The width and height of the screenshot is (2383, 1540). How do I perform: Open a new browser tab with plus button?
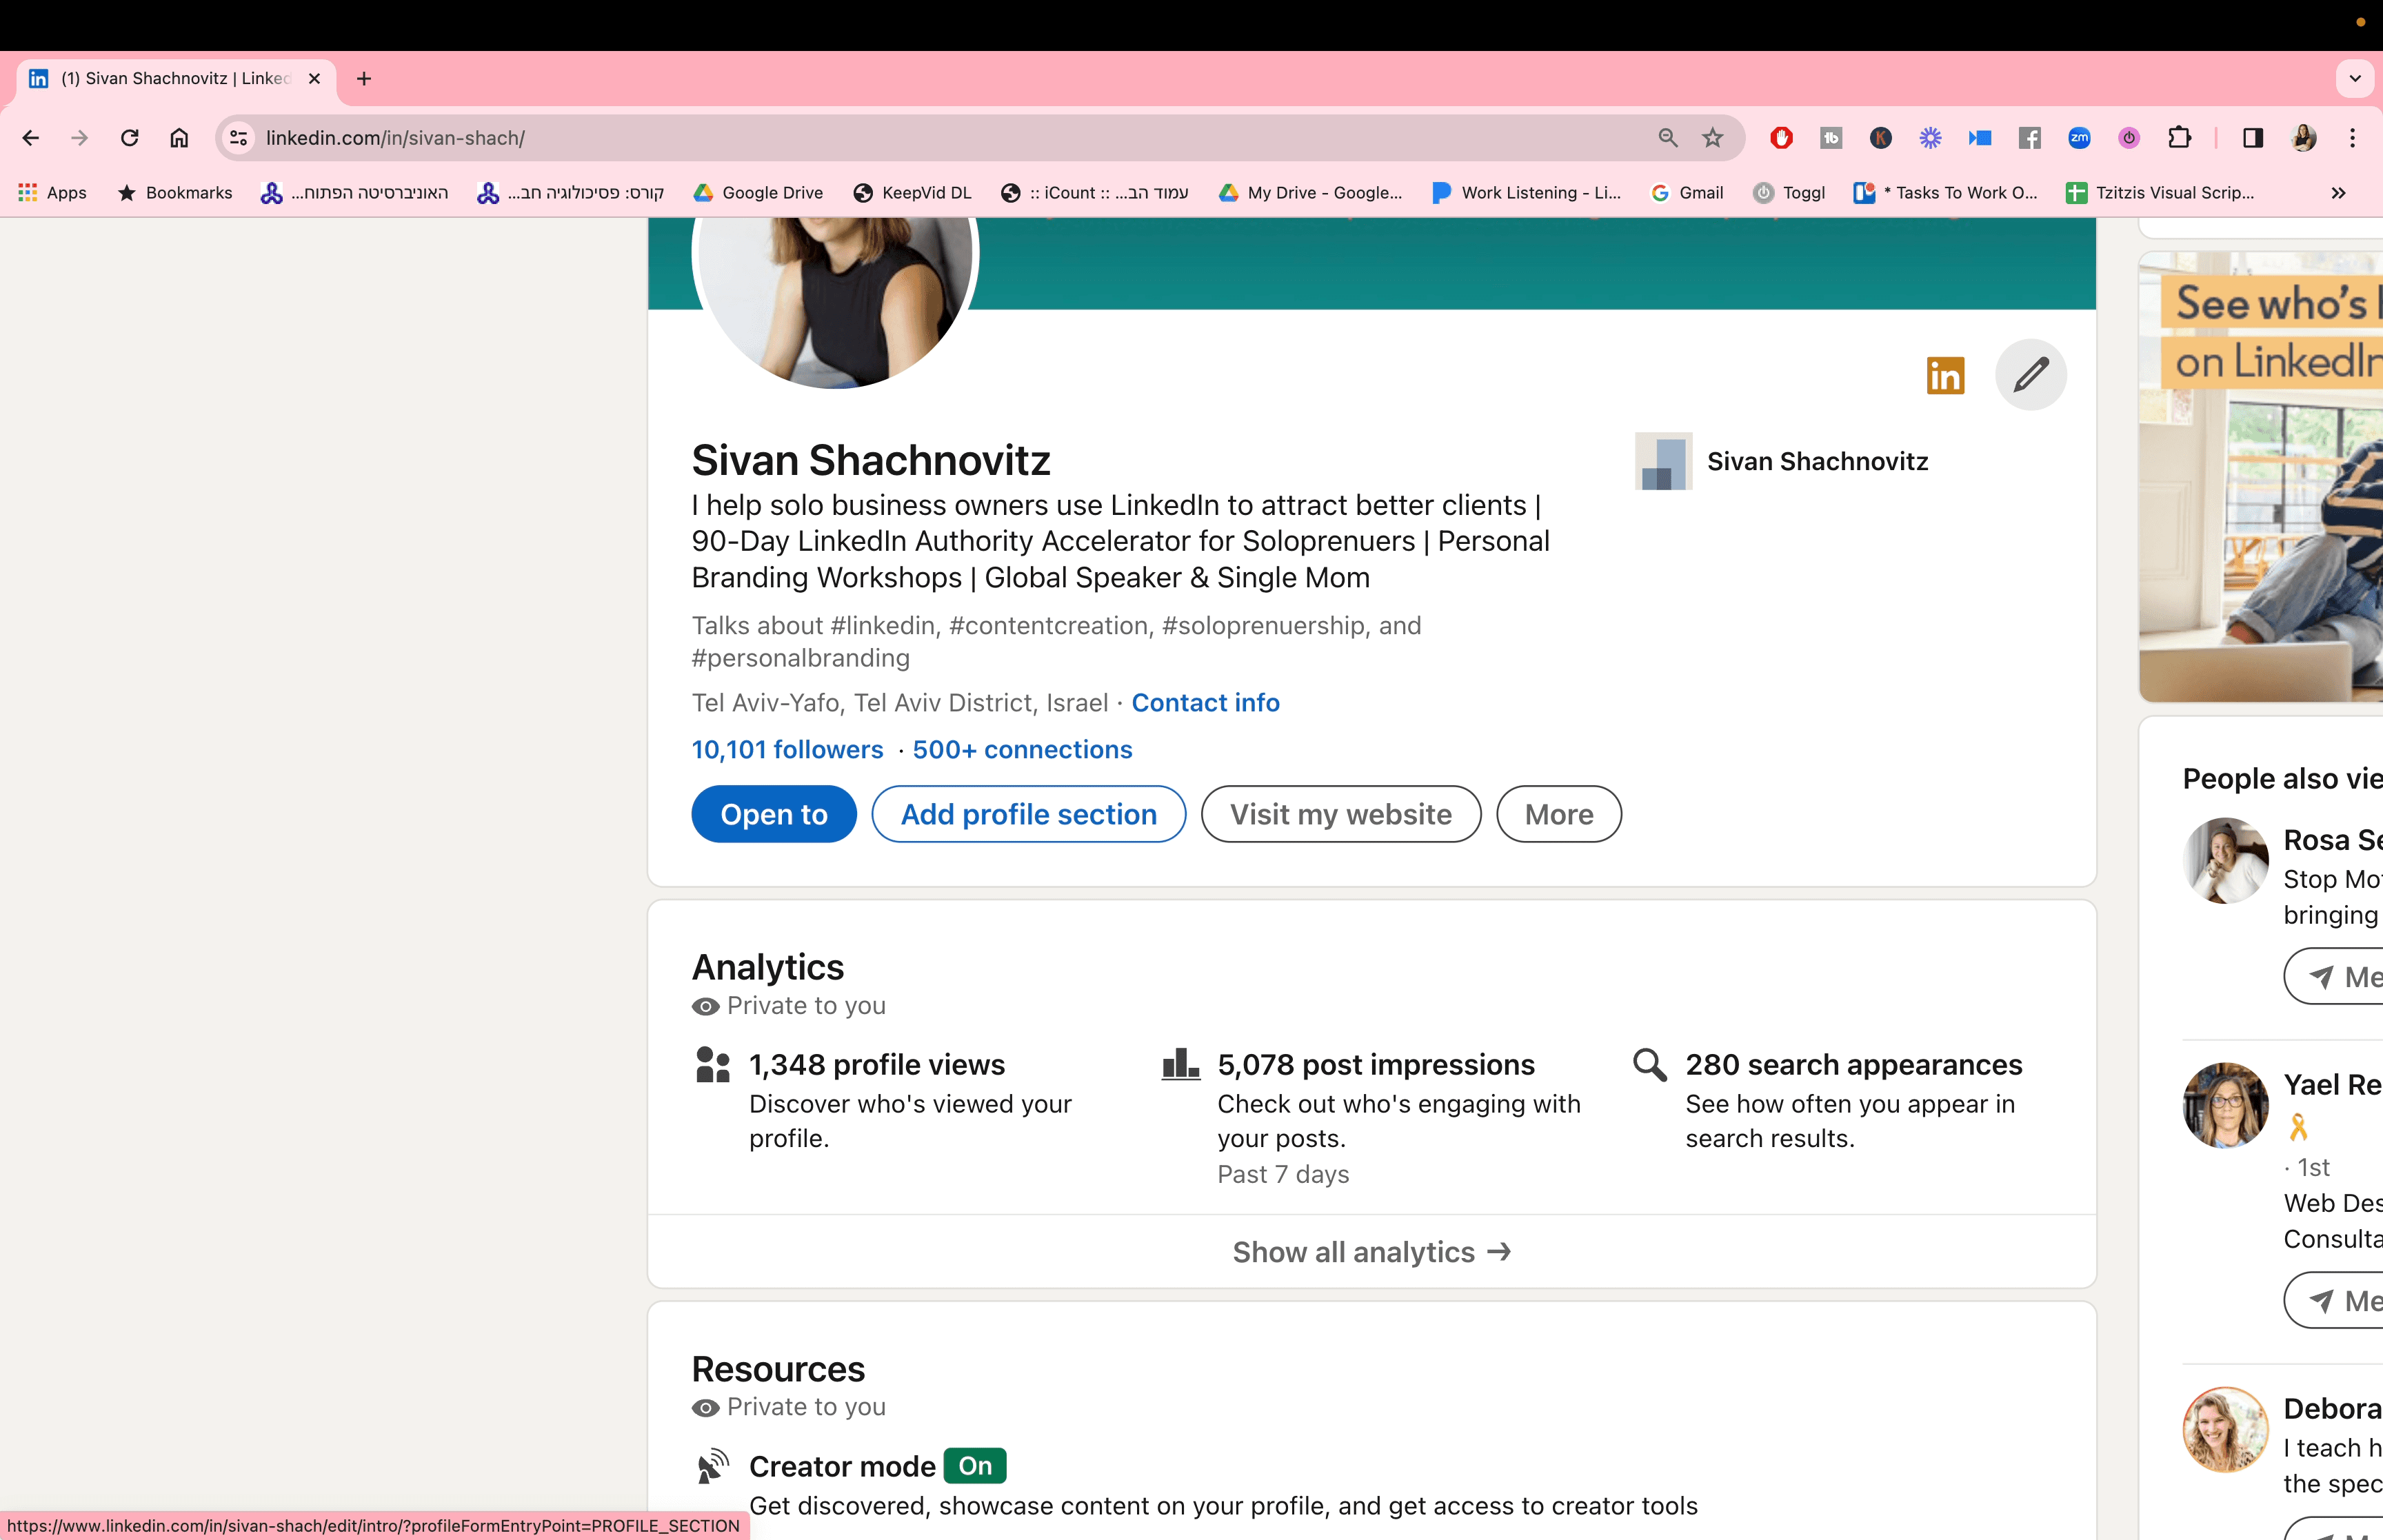(364, 78)
